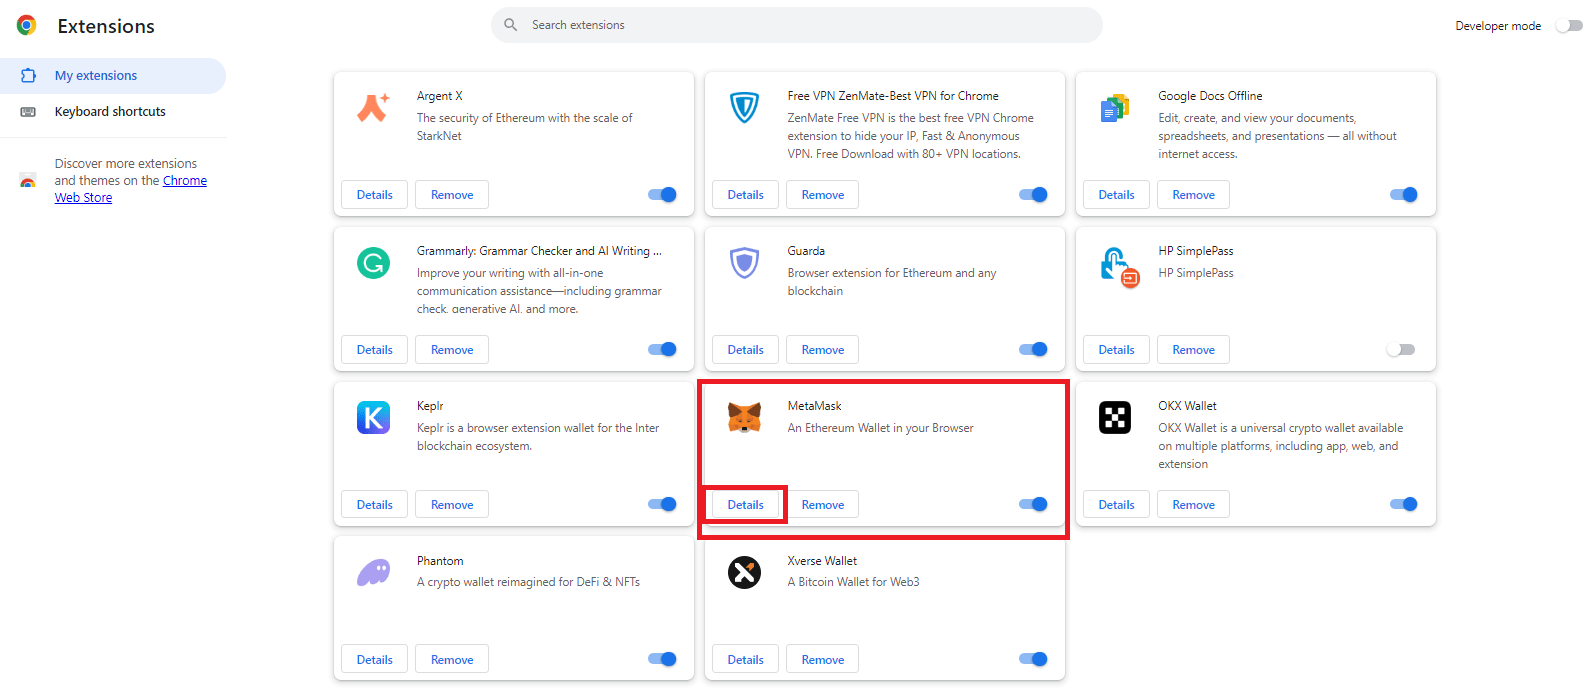Select My extensions in sidebar

(113, 76)
